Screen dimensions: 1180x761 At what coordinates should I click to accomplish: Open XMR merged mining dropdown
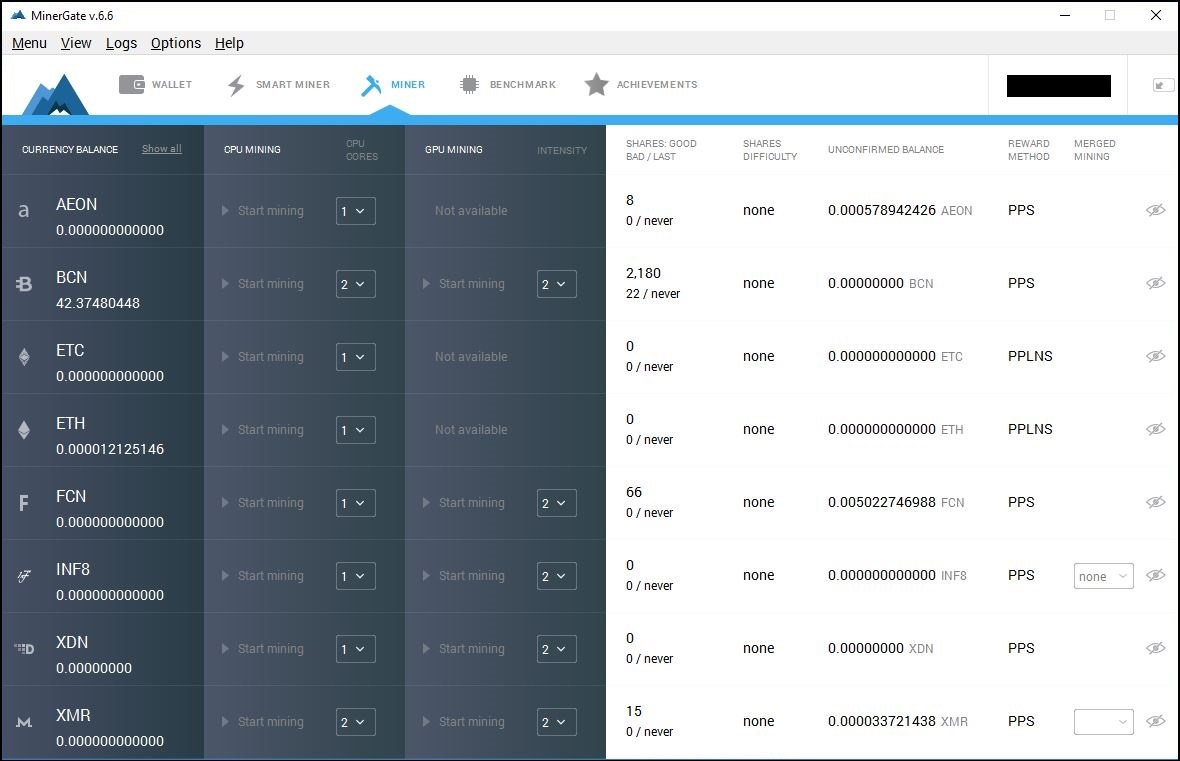(1103, 722)
